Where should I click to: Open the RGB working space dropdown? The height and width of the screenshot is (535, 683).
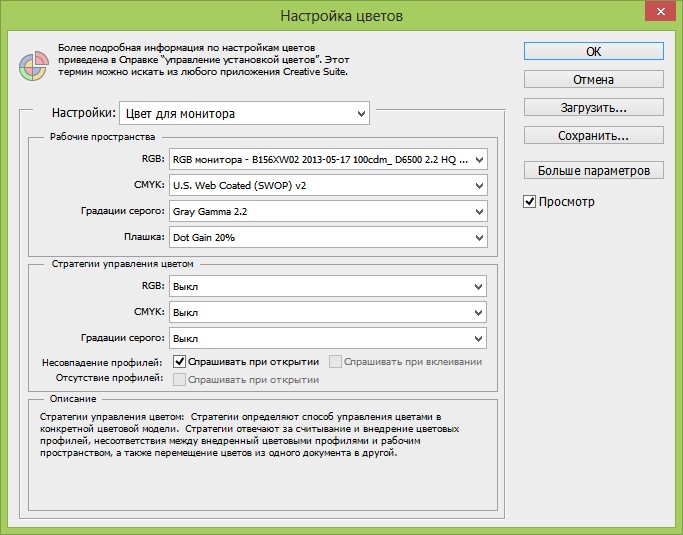click(328, 159)
